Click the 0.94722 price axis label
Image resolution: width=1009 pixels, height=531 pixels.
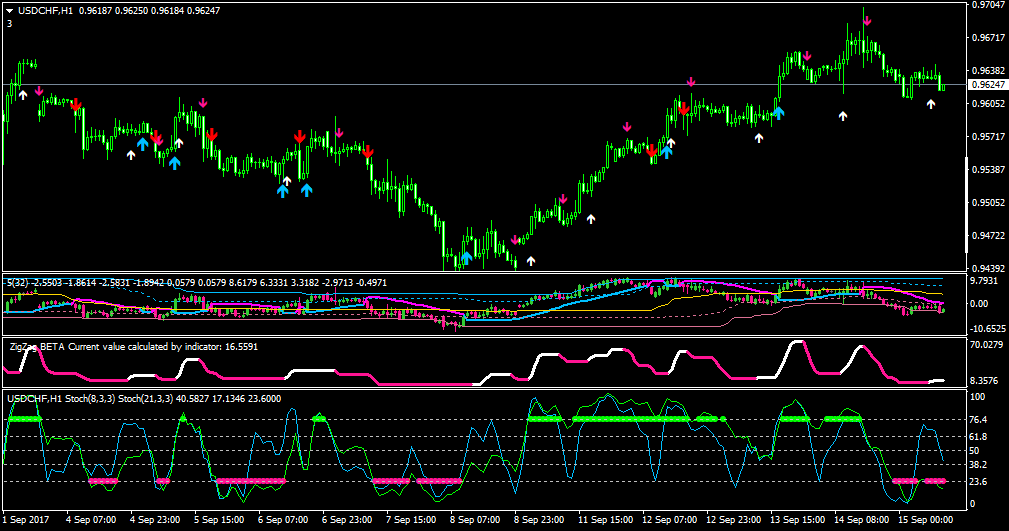(988, 236)
